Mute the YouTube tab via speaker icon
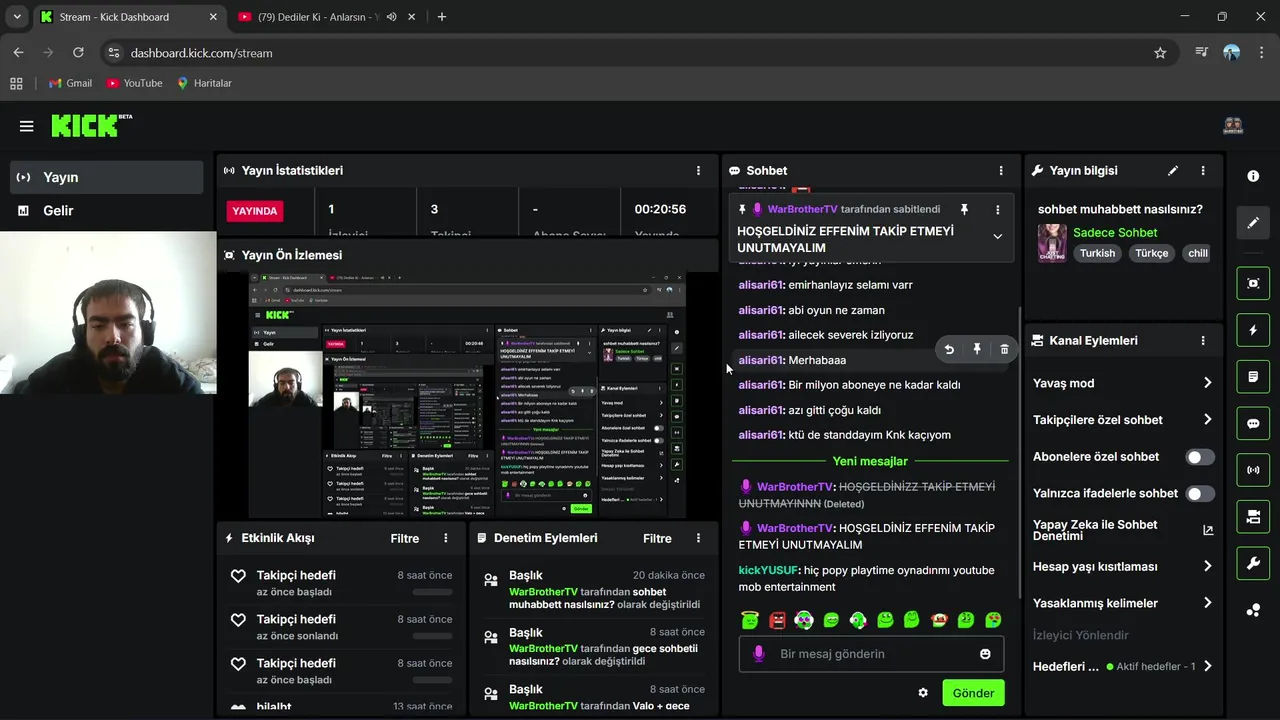The width and height of the screenshot is (1280, 720). (x=391, y=17)
